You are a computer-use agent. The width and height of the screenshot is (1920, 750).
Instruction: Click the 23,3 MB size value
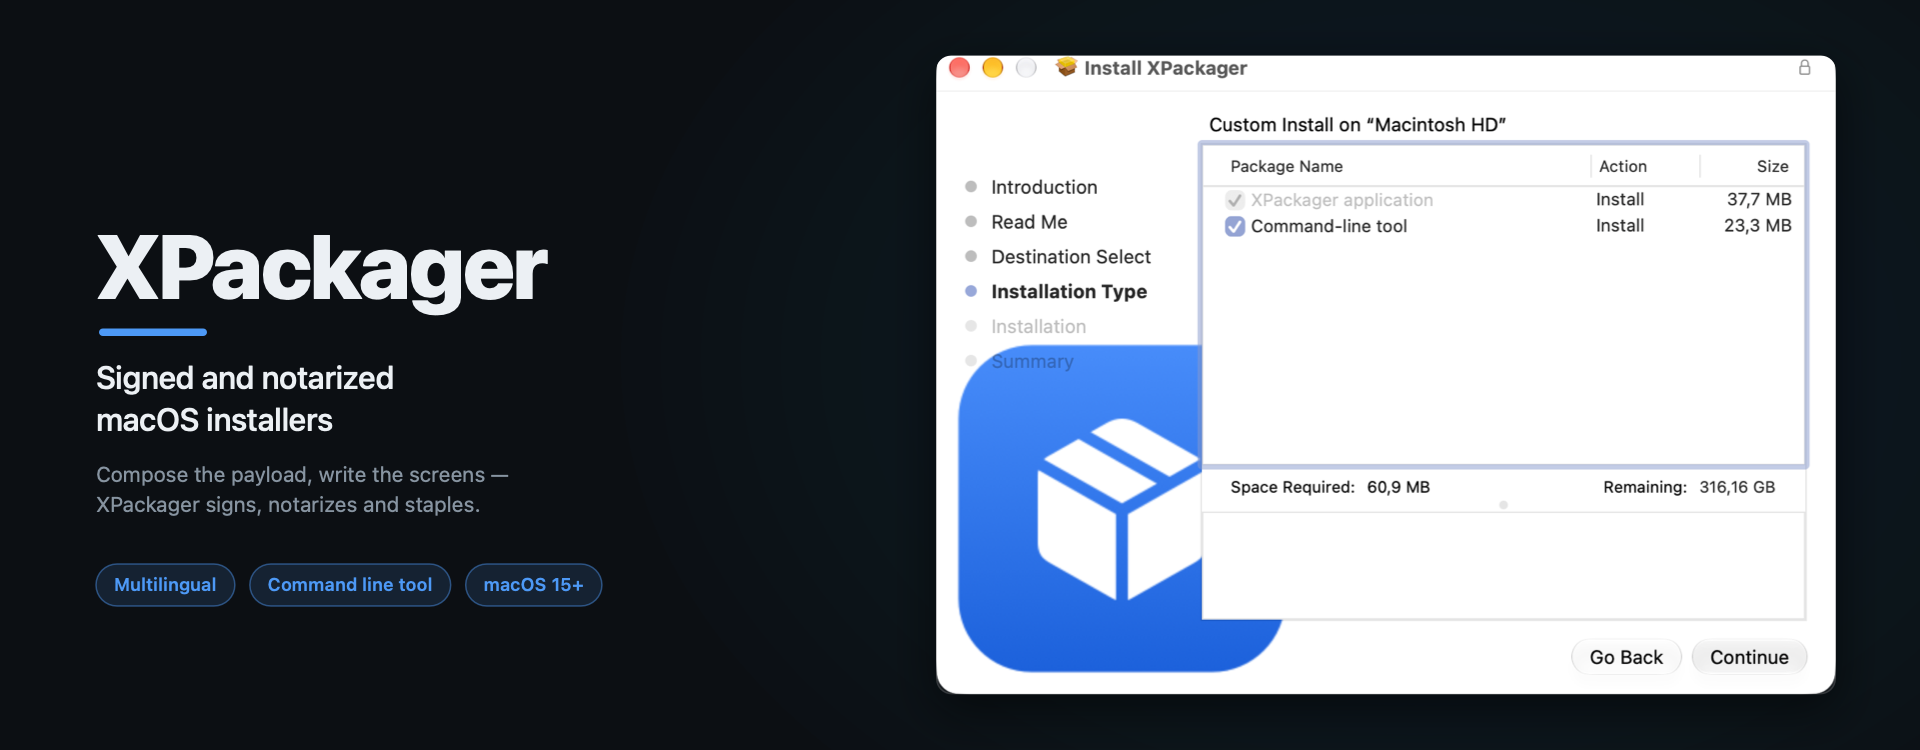click(x=1757, y=226)
